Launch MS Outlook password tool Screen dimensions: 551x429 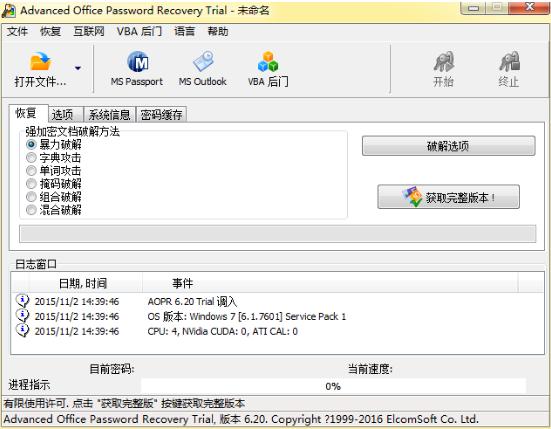point(202,69)
